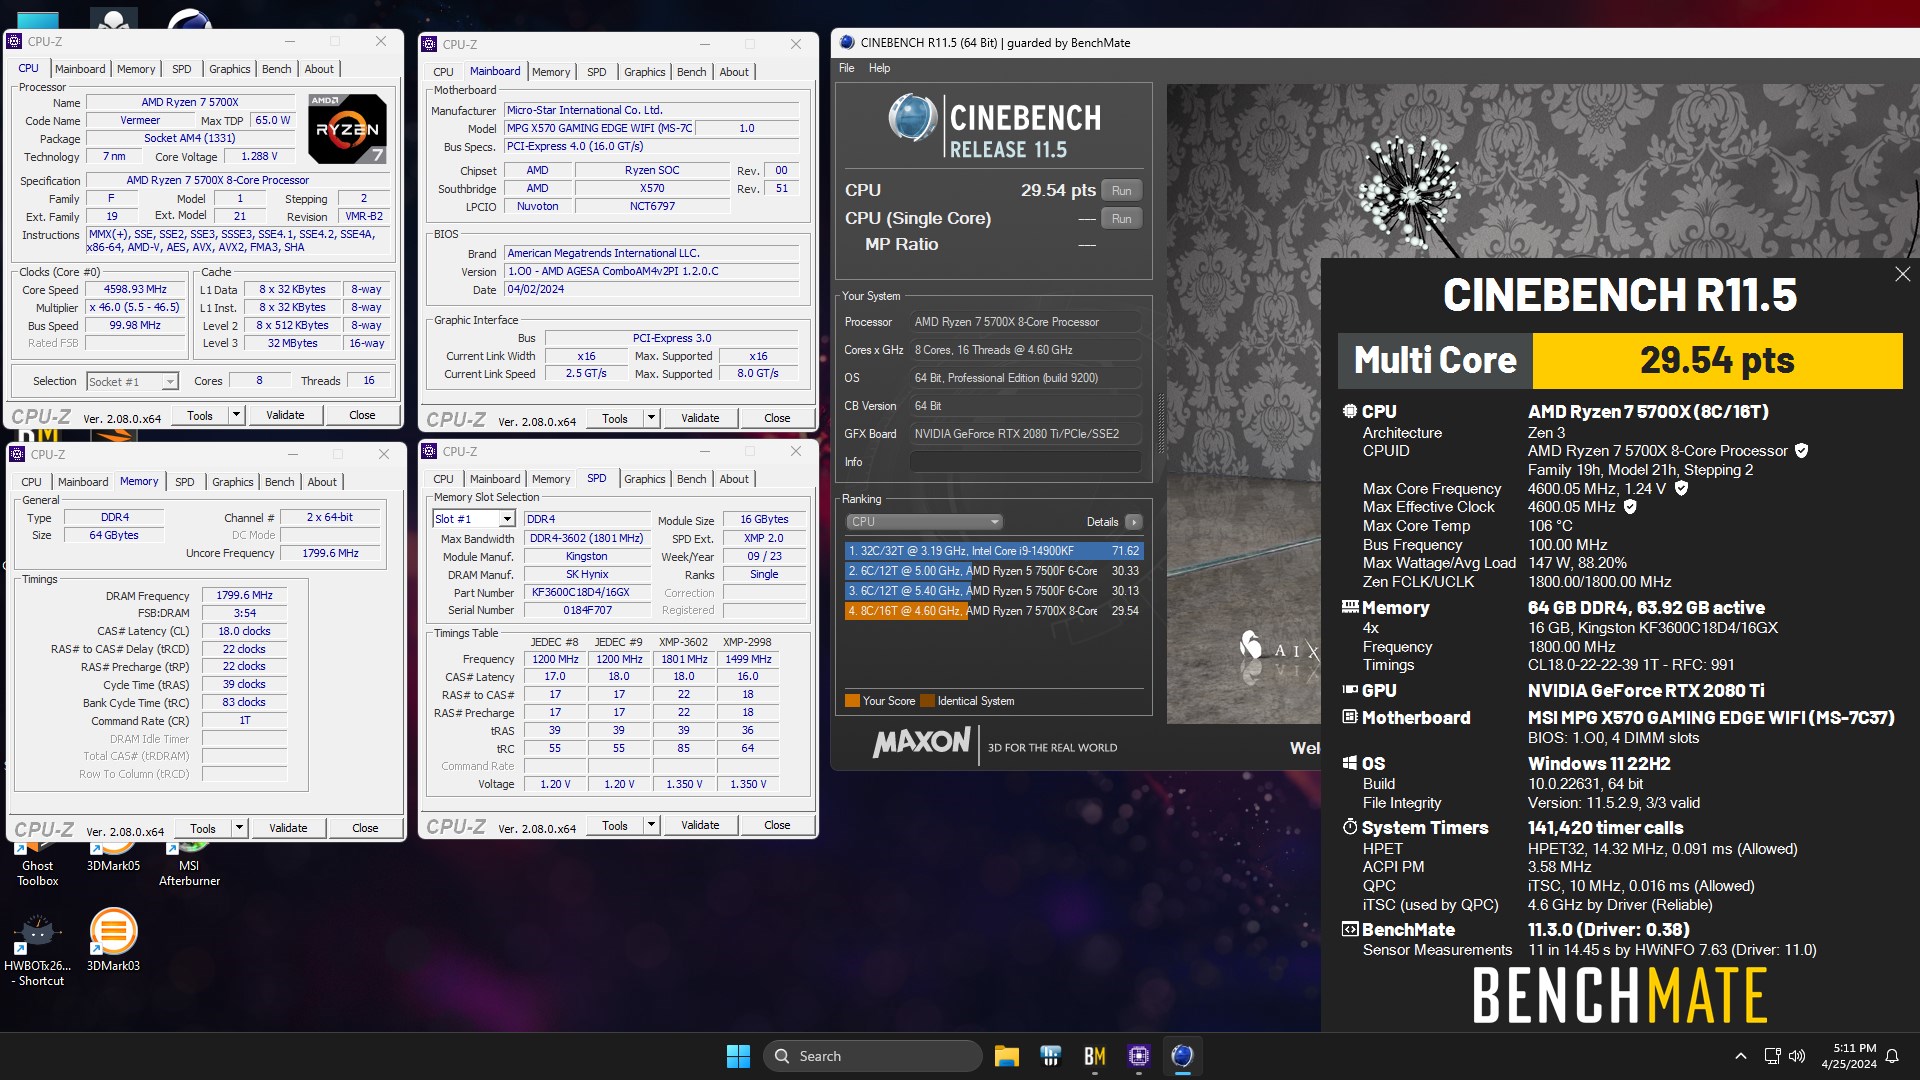
Task: Switch to the Graphics tab in the CPU-Z Mainboard window
Action: pyautogui.click(x=644, y=72)
